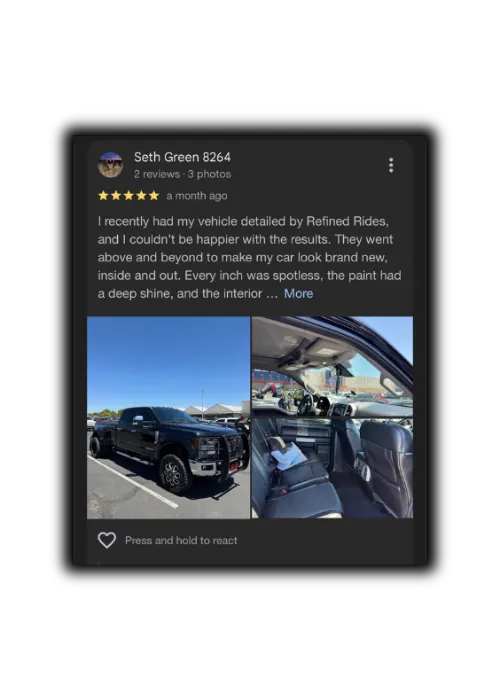Expand the review with More link
Viewport: 500px width, 700px height.
[298, 294]
